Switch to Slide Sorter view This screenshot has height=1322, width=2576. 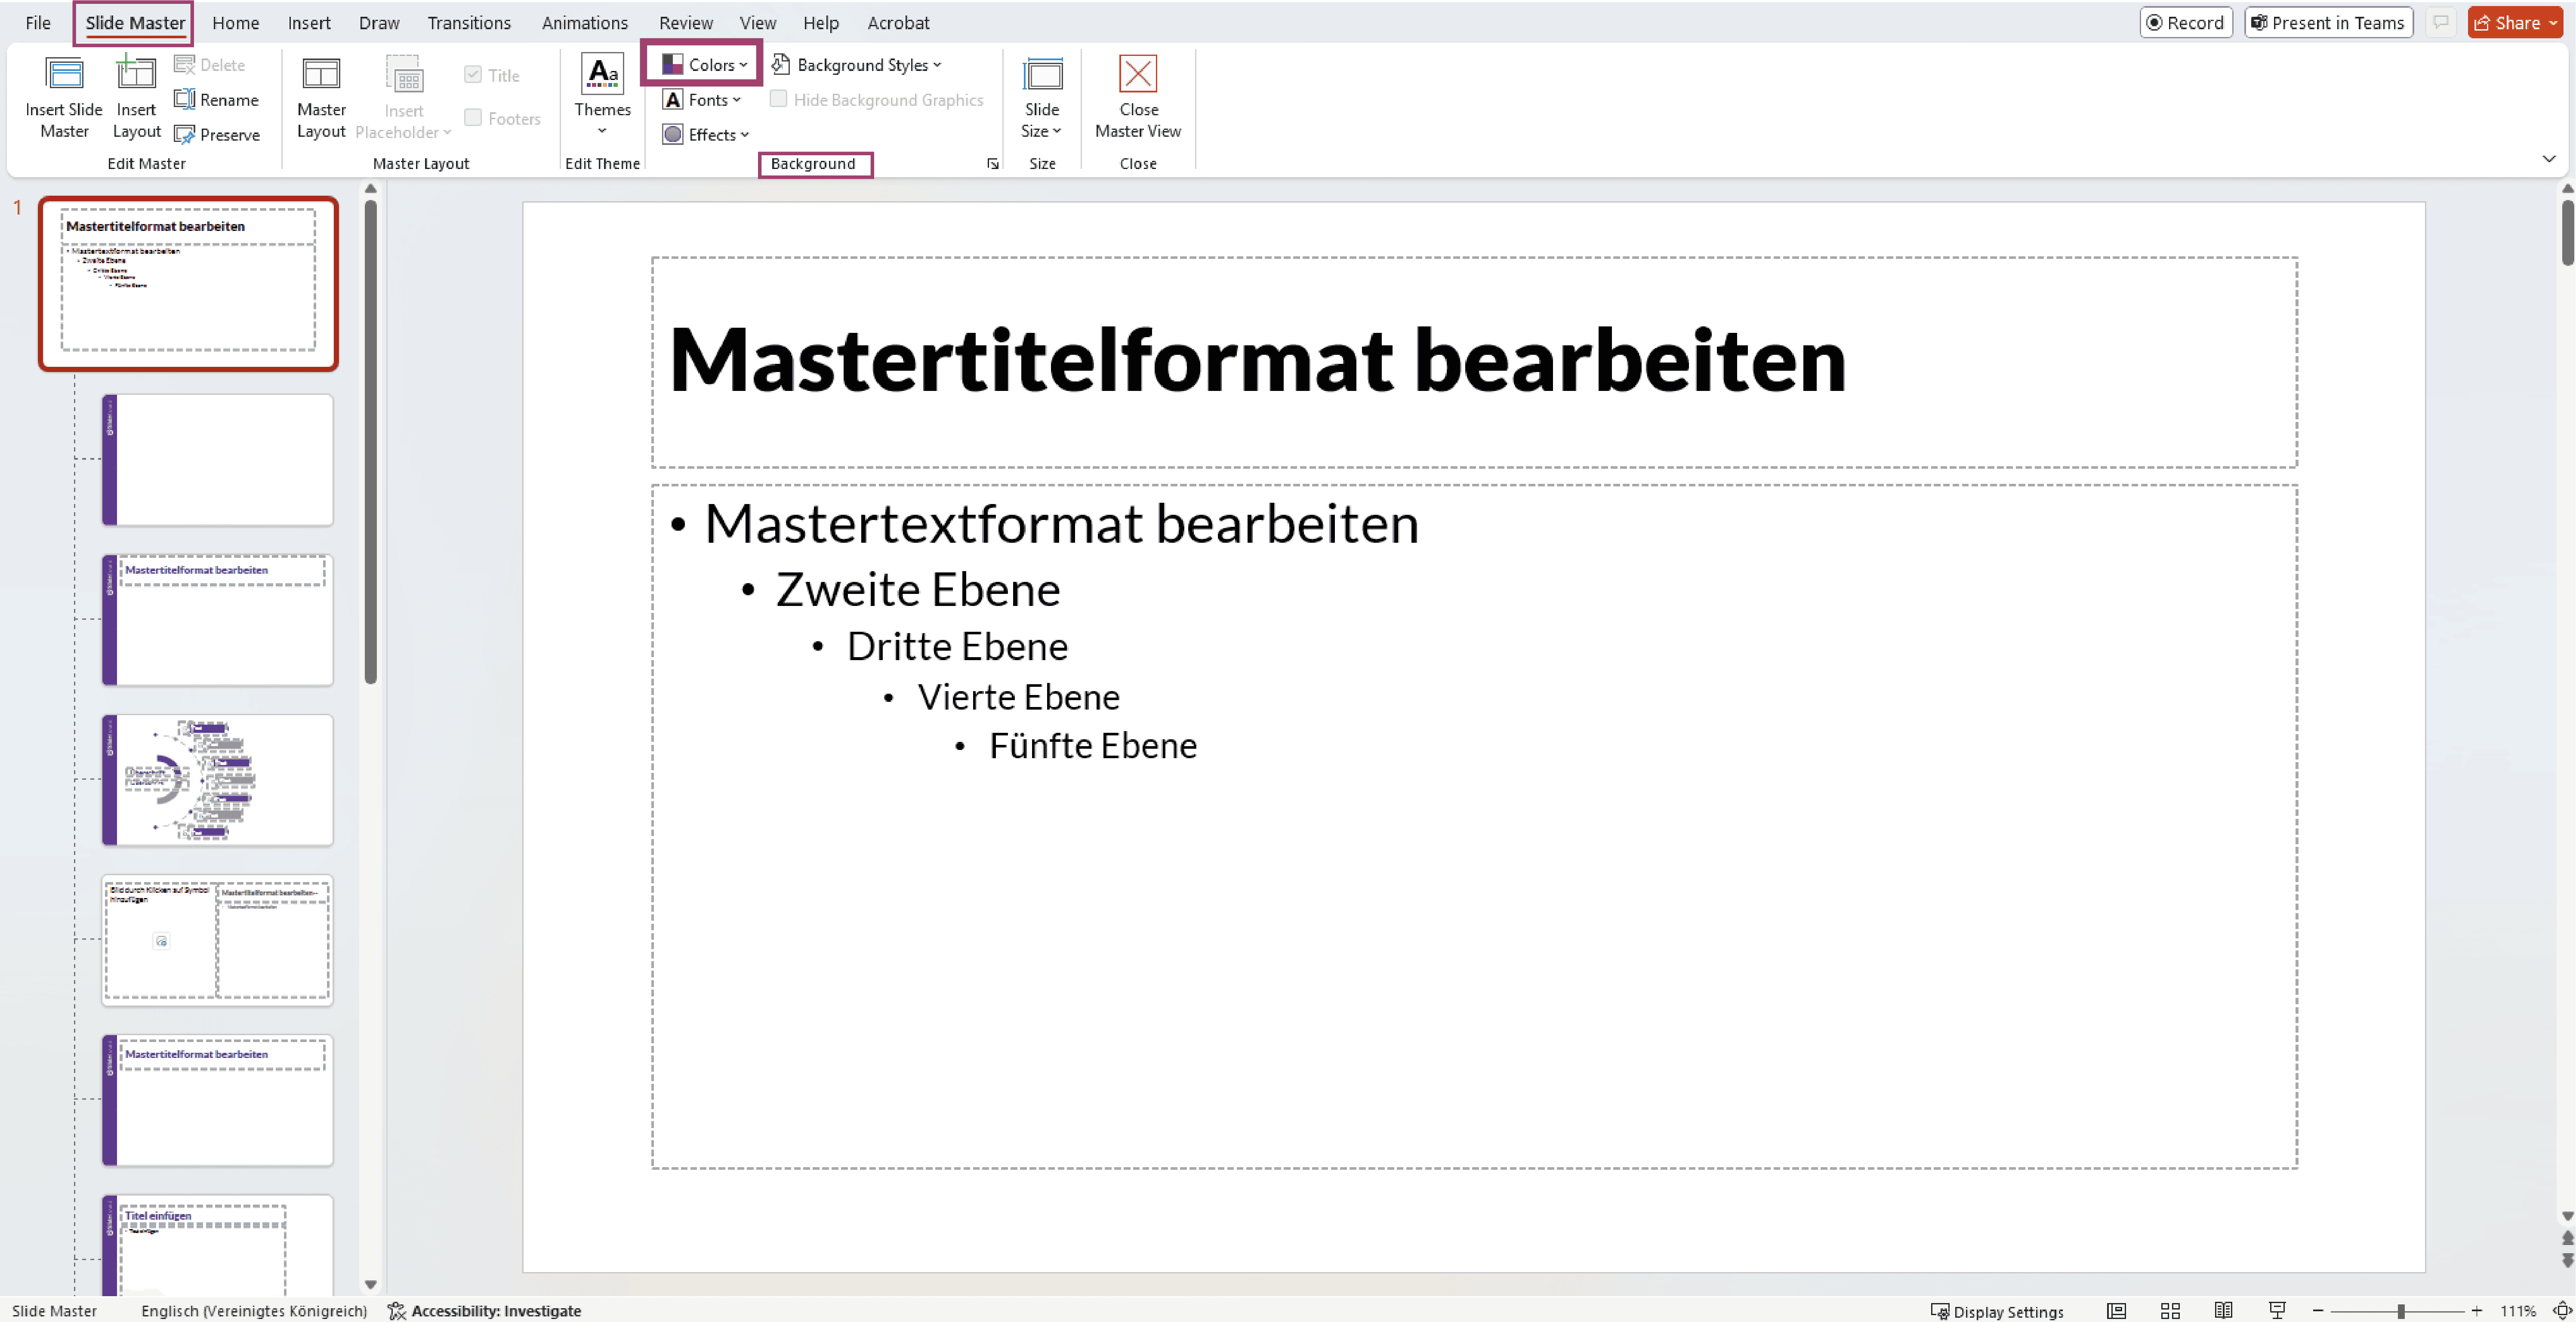tap(2170, 1311)
